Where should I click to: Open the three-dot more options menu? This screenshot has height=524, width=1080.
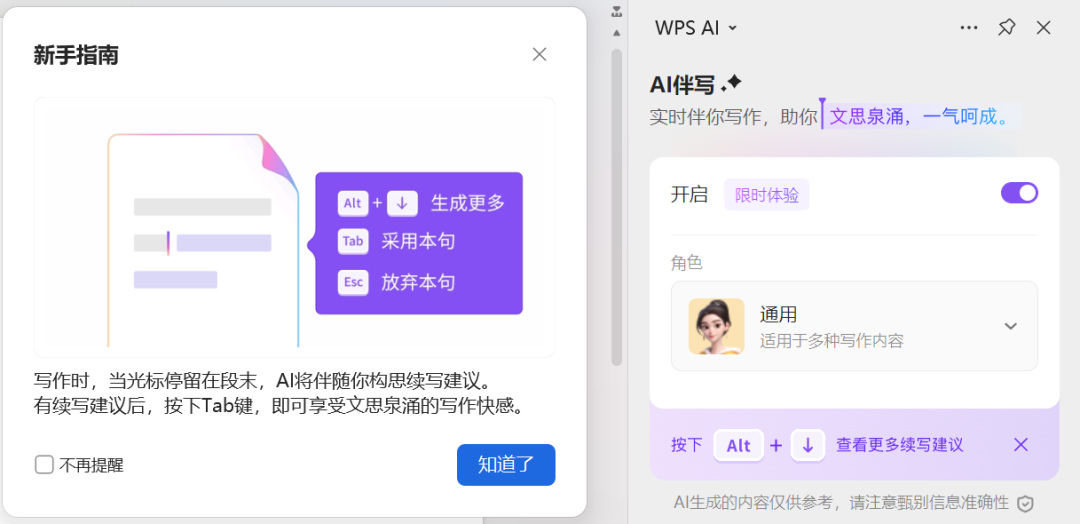969,28
